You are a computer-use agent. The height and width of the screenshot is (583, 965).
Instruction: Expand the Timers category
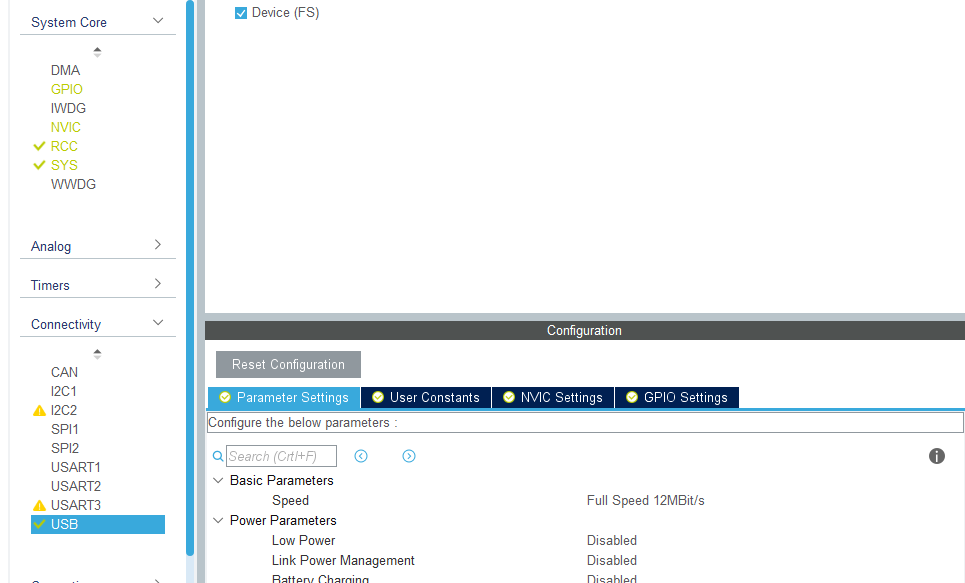[158, 284]
